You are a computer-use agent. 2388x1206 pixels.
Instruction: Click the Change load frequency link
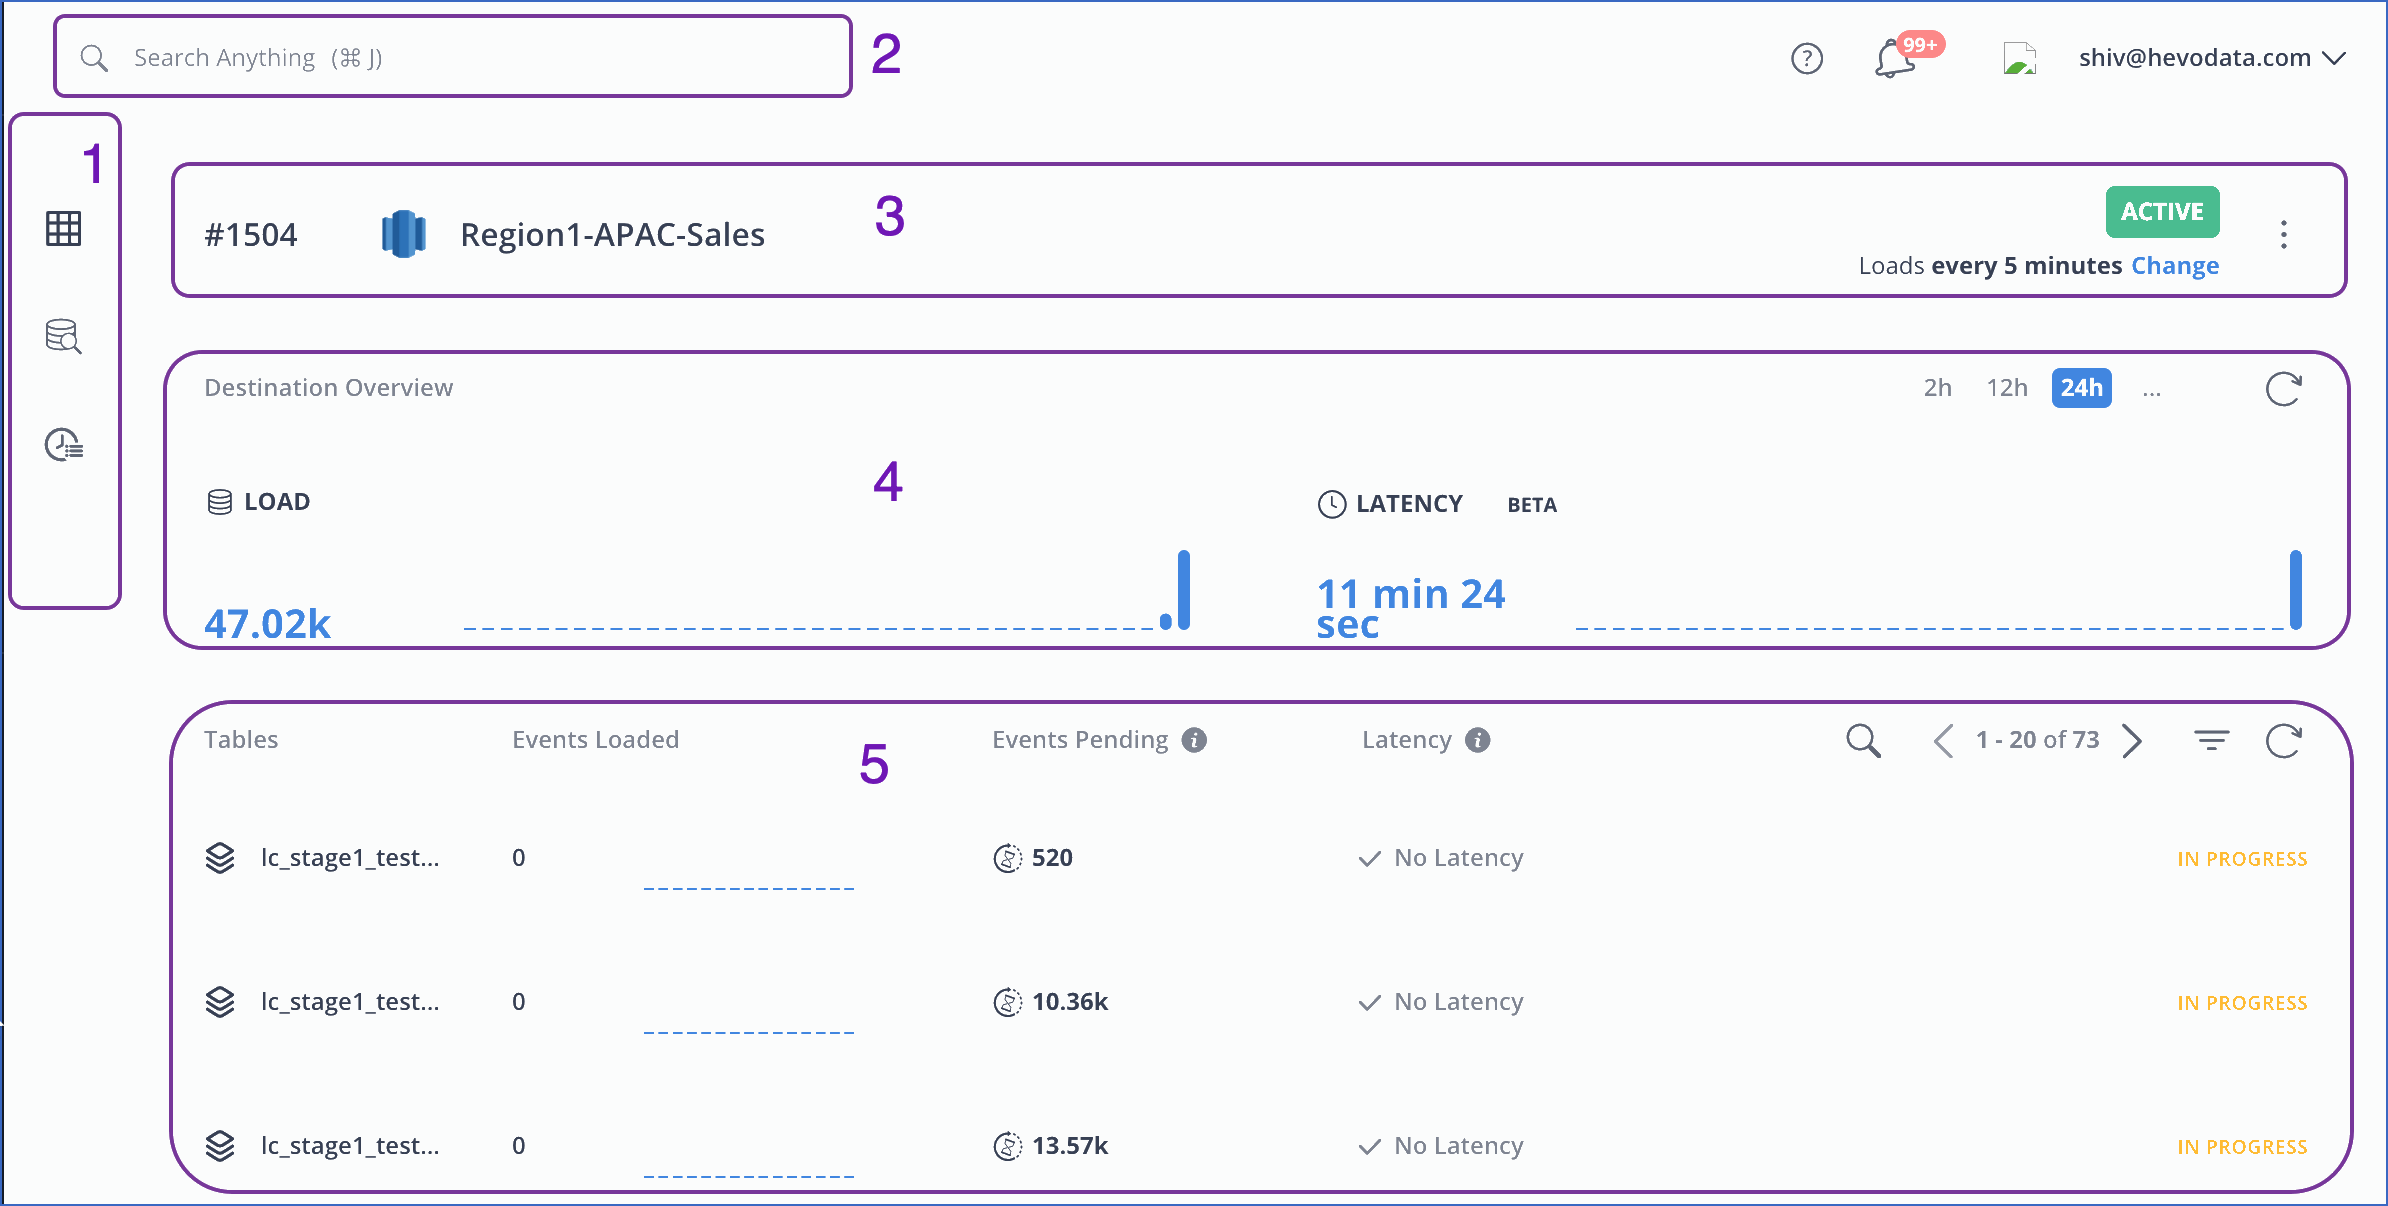(x=2175, y=266)
